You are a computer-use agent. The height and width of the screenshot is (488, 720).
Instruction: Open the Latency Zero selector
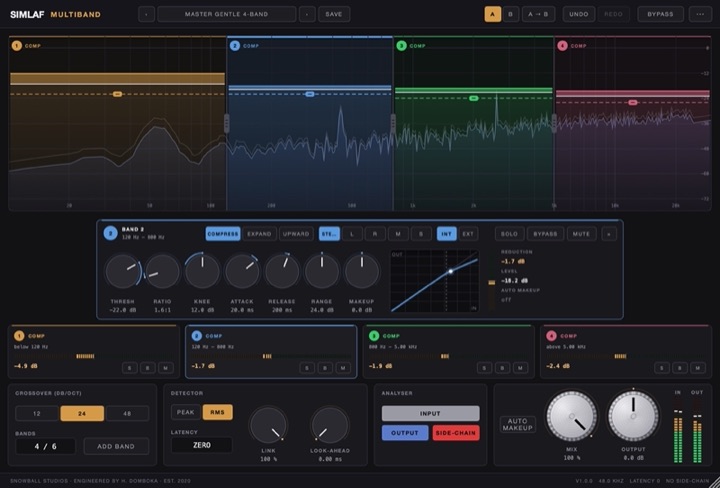pyautogui.click(x=202, y=445)
